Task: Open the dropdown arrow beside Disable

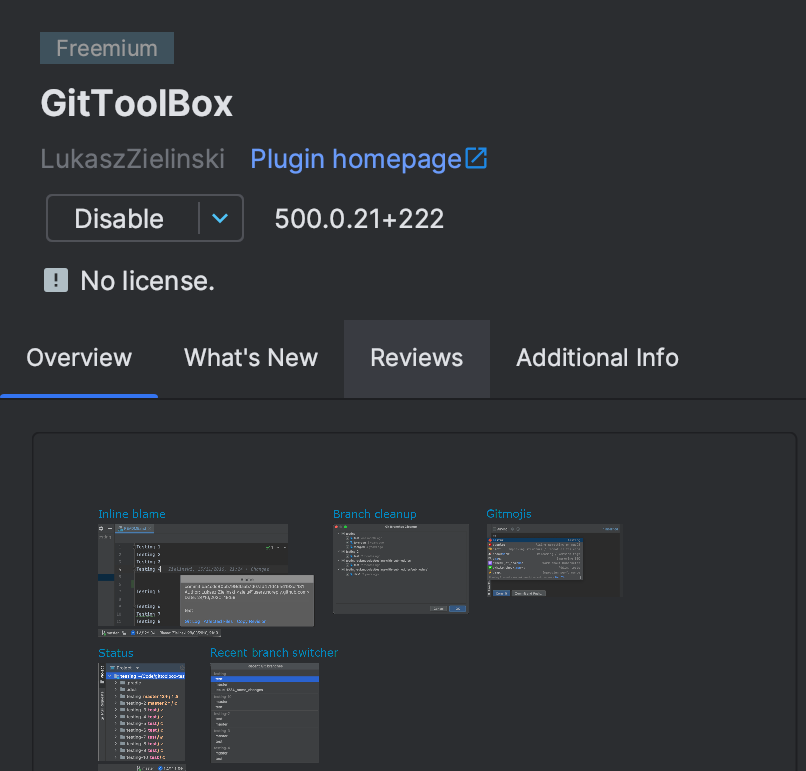Action: click(220, 218)
